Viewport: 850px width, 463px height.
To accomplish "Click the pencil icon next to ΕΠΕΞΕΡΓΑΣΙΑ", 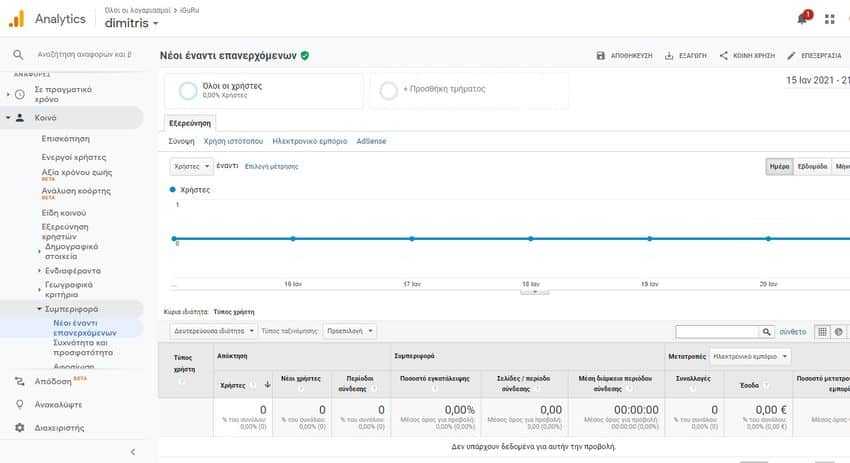I will point(791,55).
